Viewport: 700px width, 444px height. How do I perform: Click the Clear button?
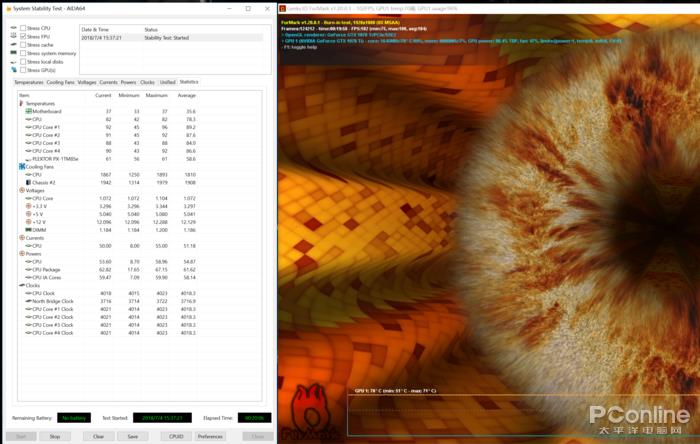tap(99, 436)
